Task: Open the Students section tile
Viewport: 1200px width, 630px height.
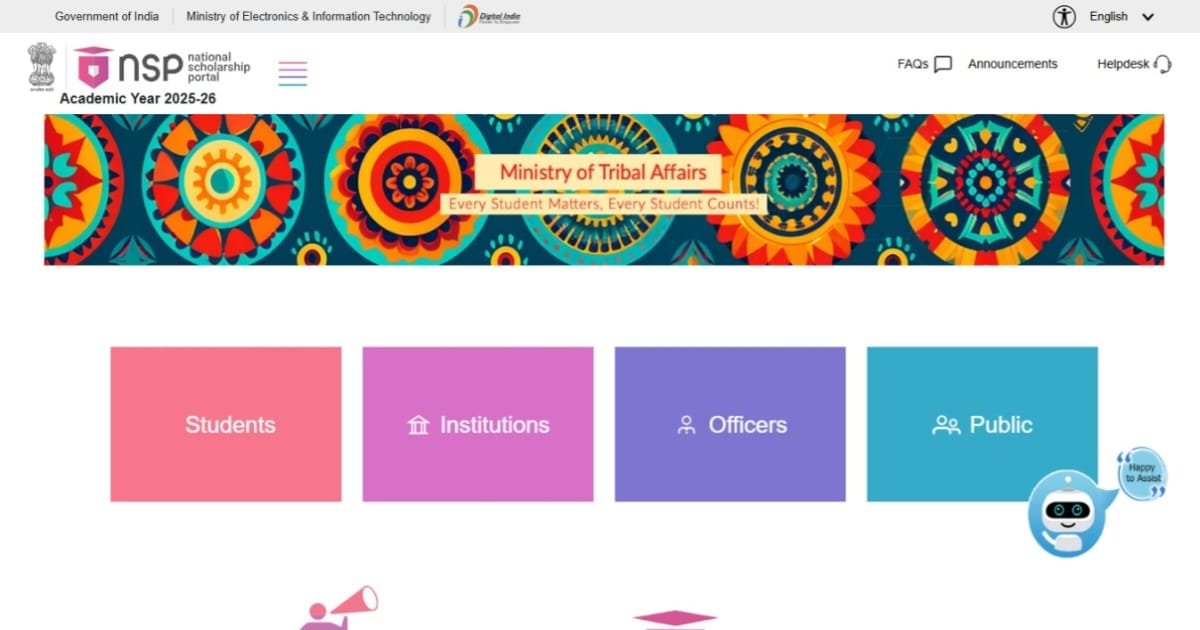Action: point(226,424)
